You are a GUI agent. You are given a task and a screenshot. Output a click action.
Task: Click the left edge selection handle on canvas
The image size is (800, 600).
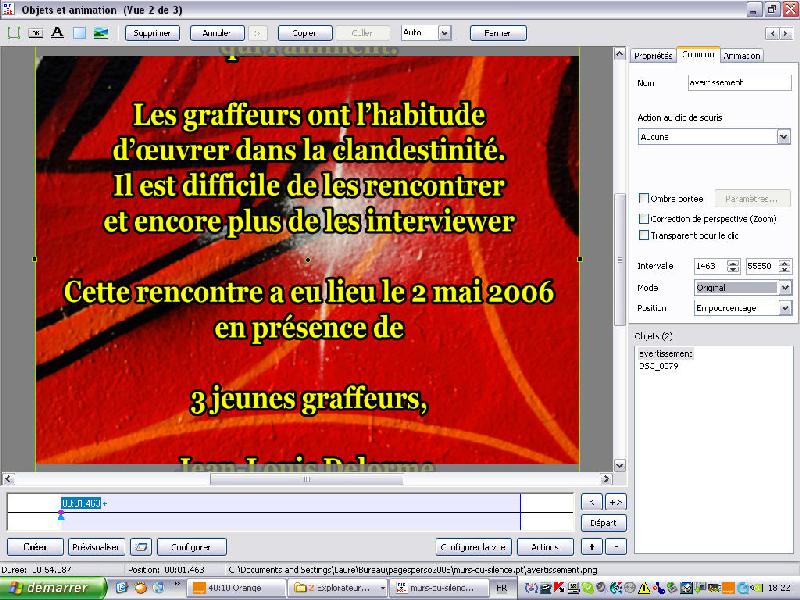pos(34,259)
